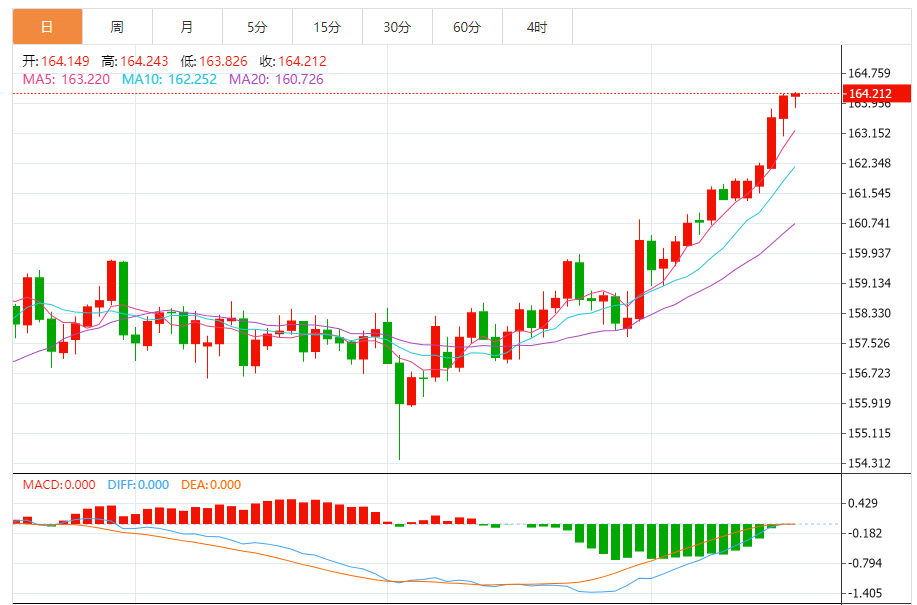Click the MA5: 163.220 indicator label

pos(66,79)
